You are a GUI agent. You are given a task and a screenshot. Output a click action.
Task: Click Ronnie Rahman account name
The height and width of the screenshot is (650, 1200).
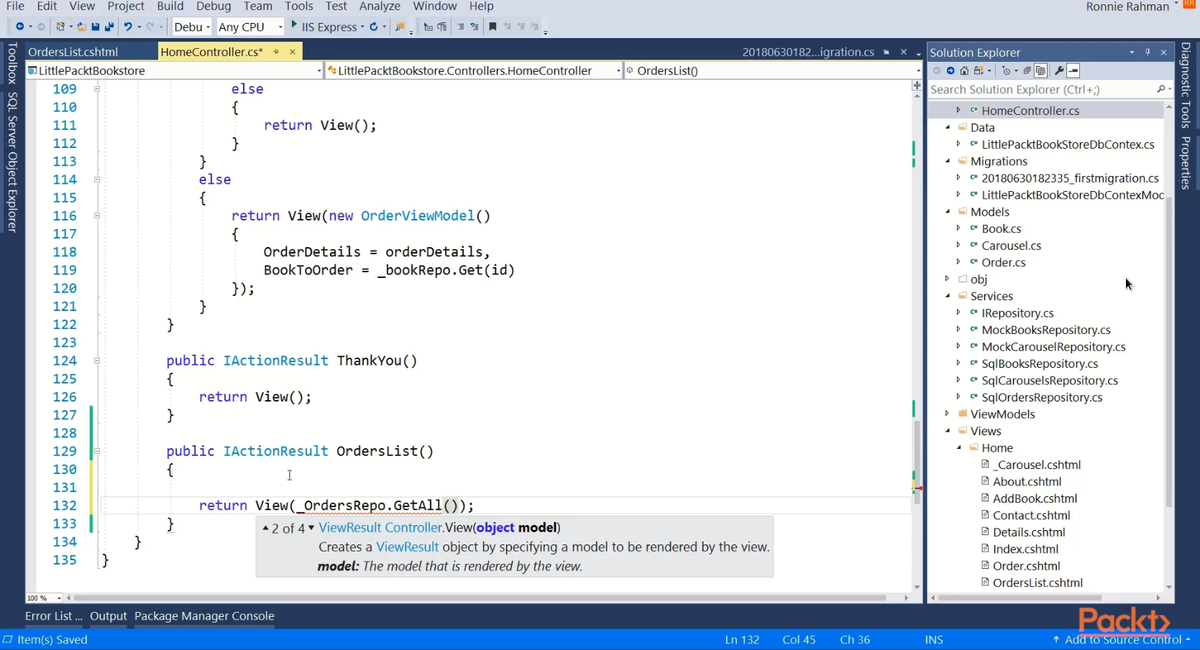(x=1127, y=7)
